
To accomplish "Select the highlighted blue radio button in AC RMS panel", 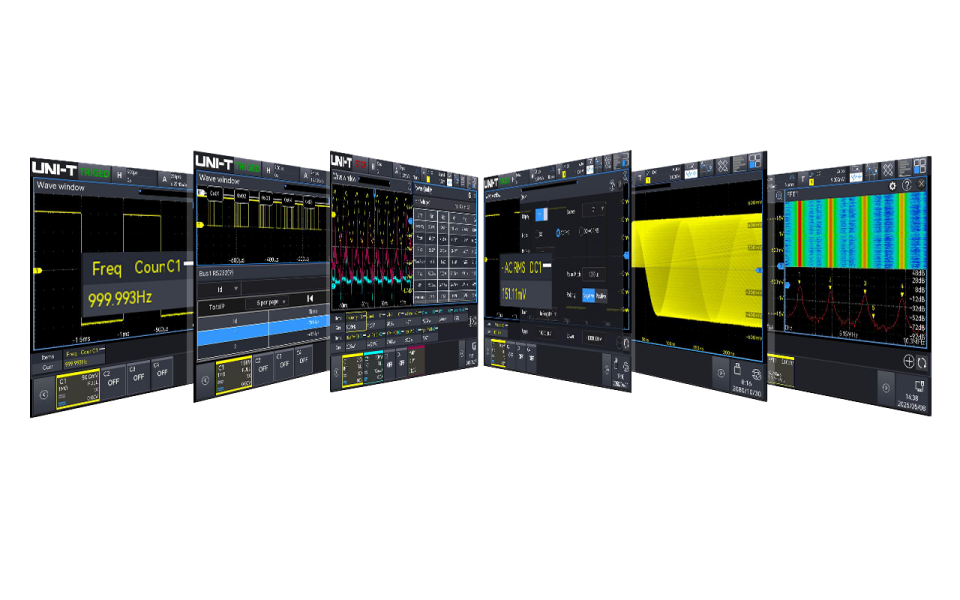I will tap(559, 233).
